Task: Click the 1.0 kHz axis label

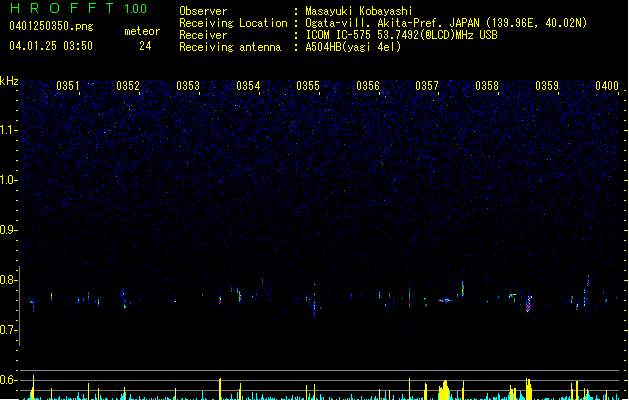Action: (x=8, y=180)
